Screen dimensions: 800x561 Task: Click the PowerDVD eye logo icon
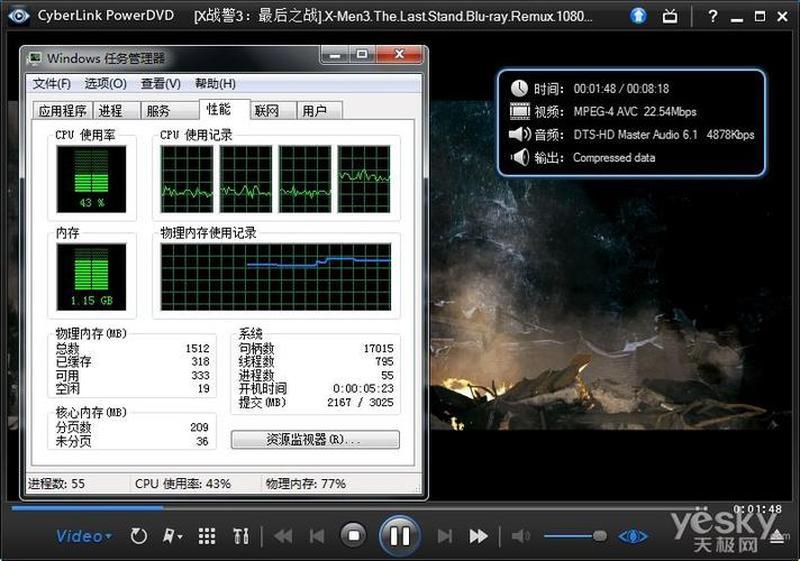(x=18, y=15)
